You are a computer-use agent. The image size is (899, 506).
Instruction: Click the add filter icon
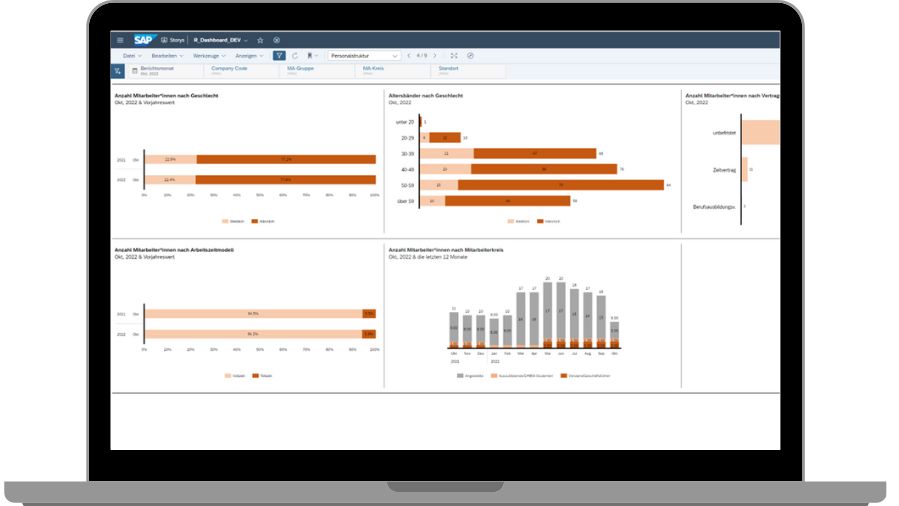(x=118, y=71)
